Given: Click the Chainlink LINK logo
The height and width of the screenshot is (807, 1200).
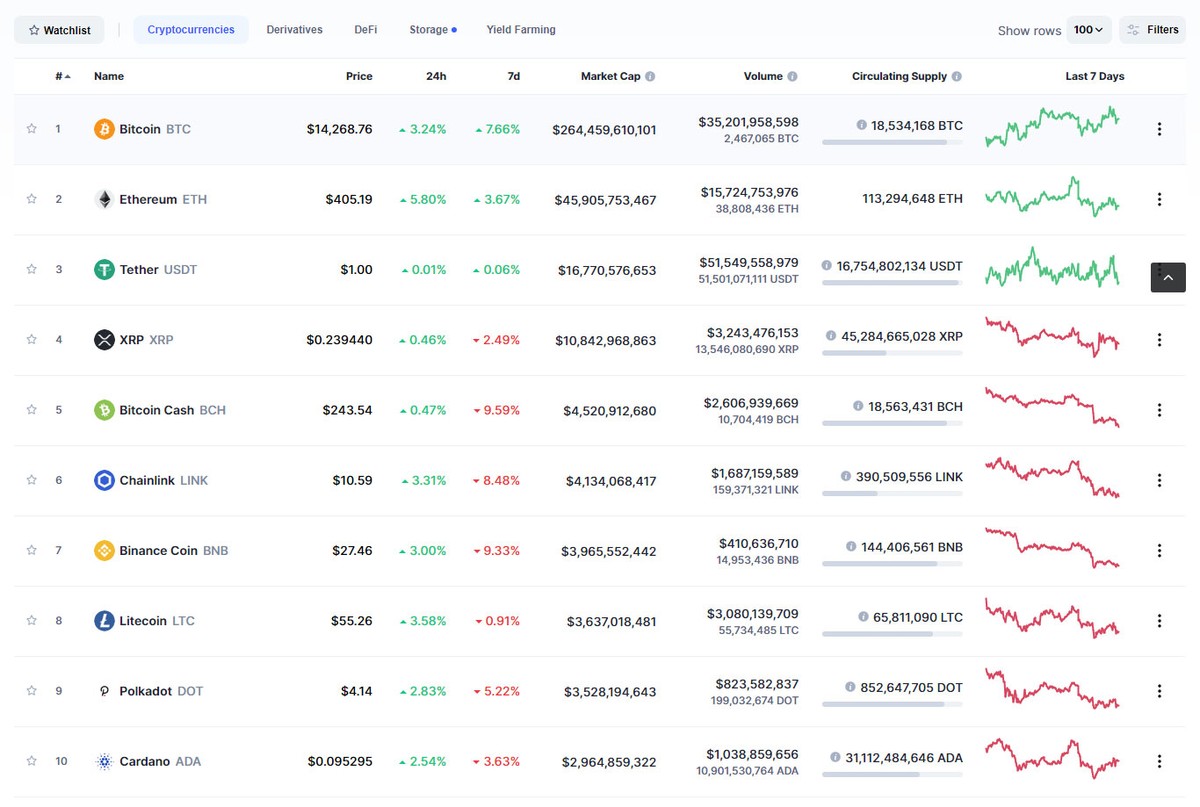Looking at the screenshot, I should click(102, 480).
